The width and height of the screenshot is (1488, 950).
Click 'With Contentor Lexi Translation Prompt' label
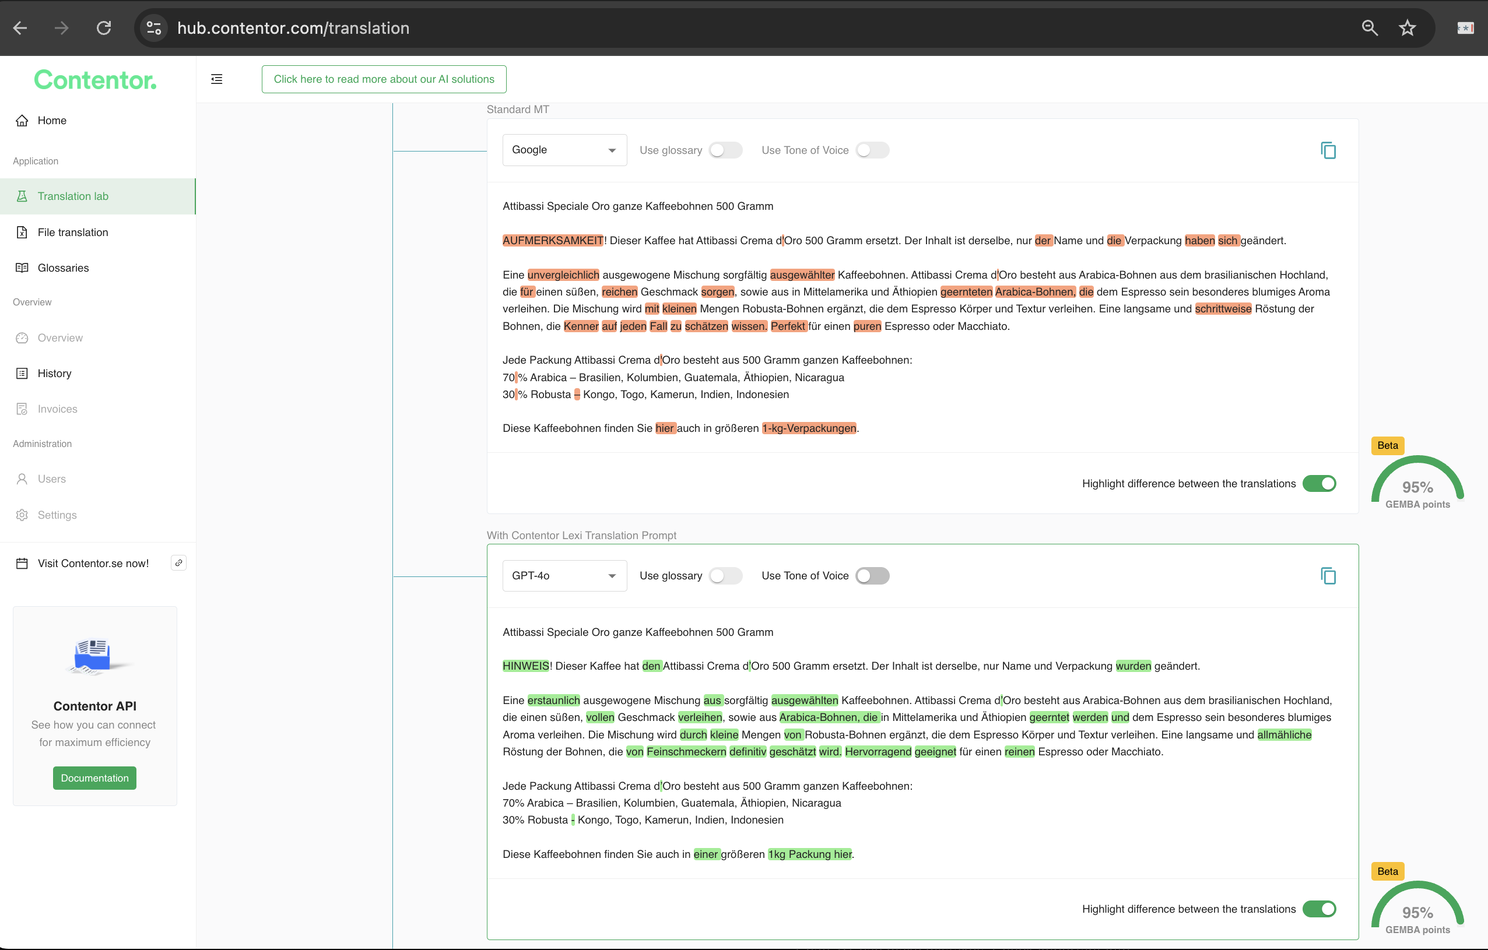582,536
